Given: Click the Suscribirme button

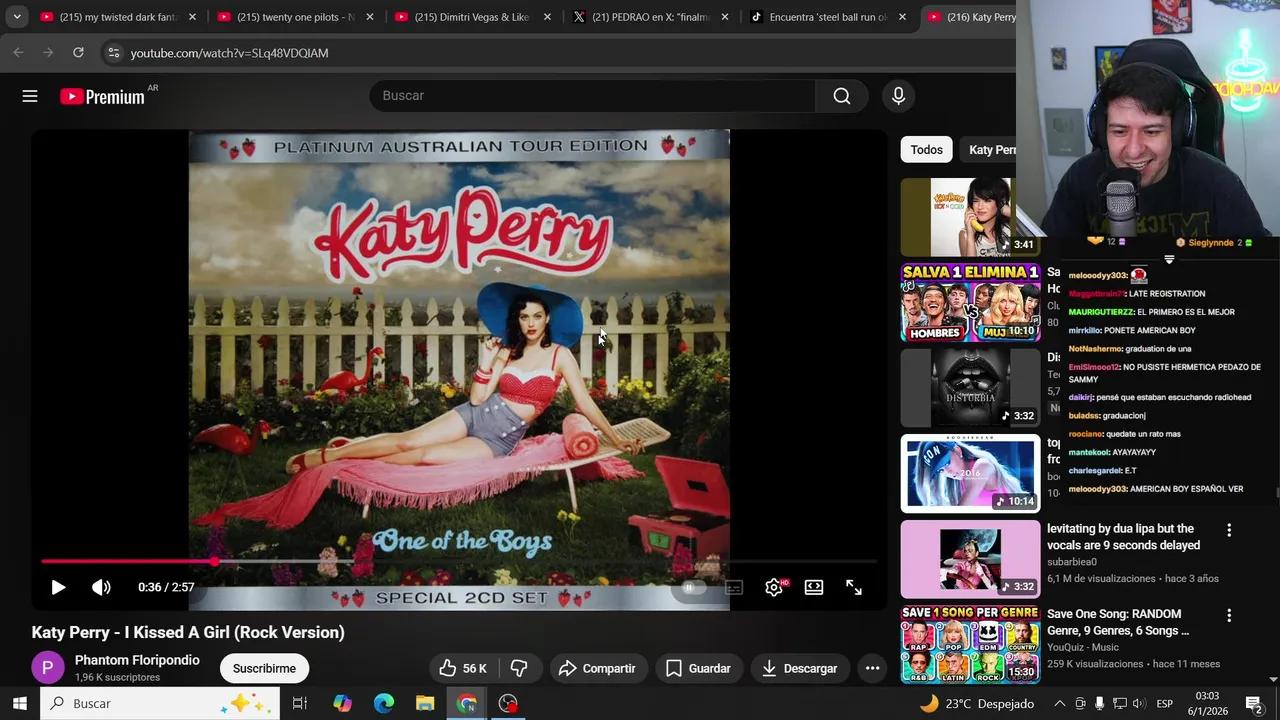Looking at the screenshot, I should [x=264, y=668].
